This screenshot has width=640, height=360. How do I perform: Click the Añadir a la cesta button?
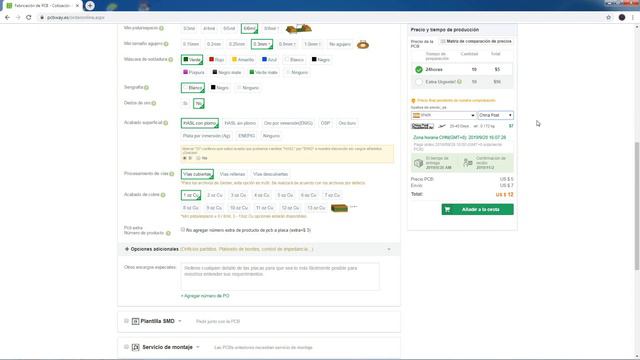[478, 209]
